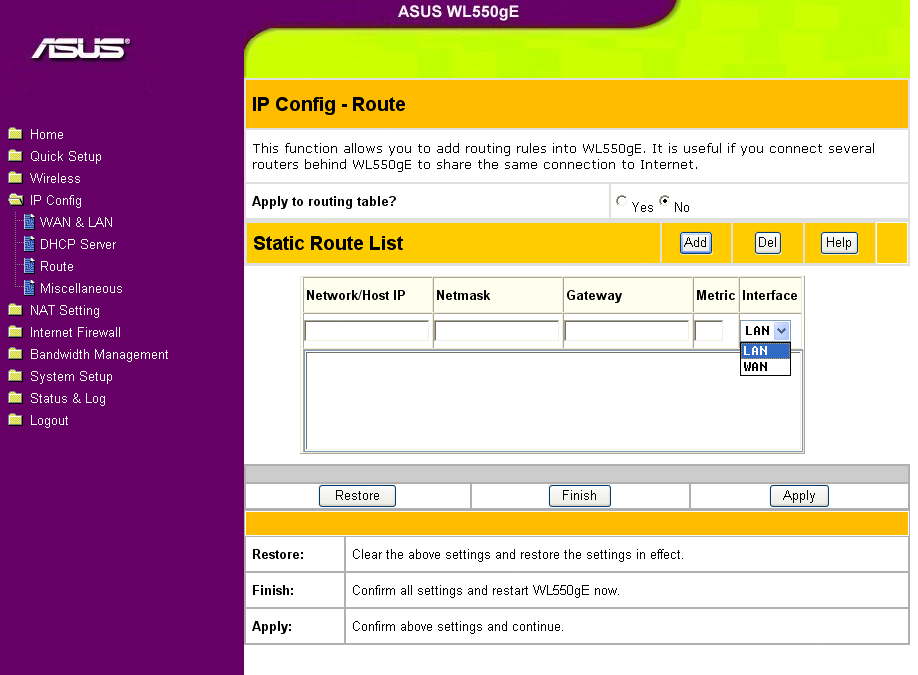The image size is (918, 675).
Task: Click text 'Confirm above settings and continue.'
Action: click(x=457, y=626)
